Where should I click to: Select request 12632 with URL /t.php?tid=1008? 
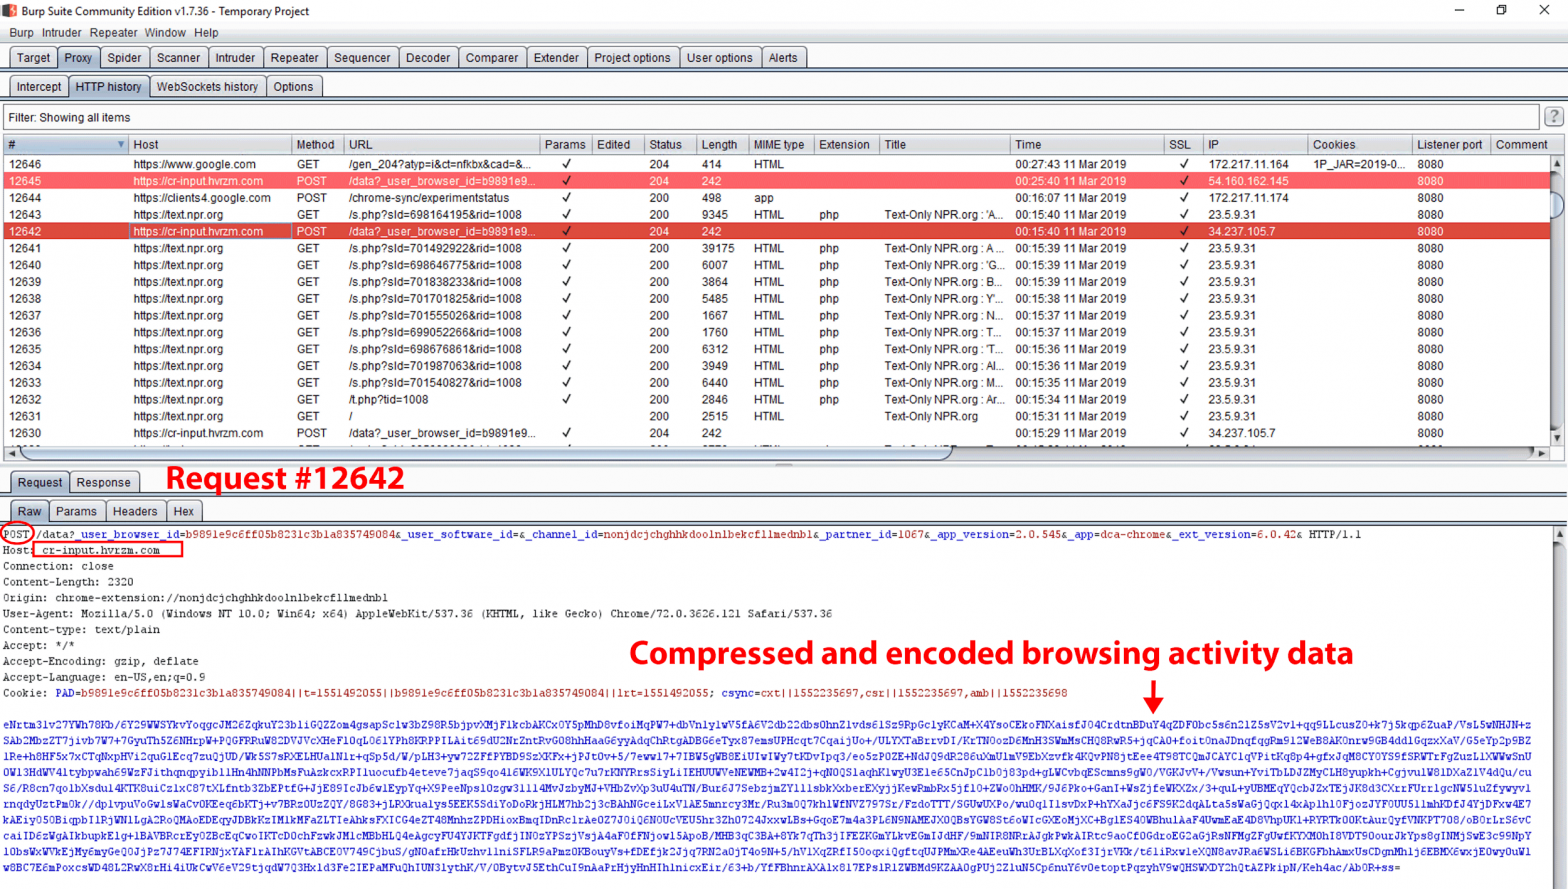(777, 399)
